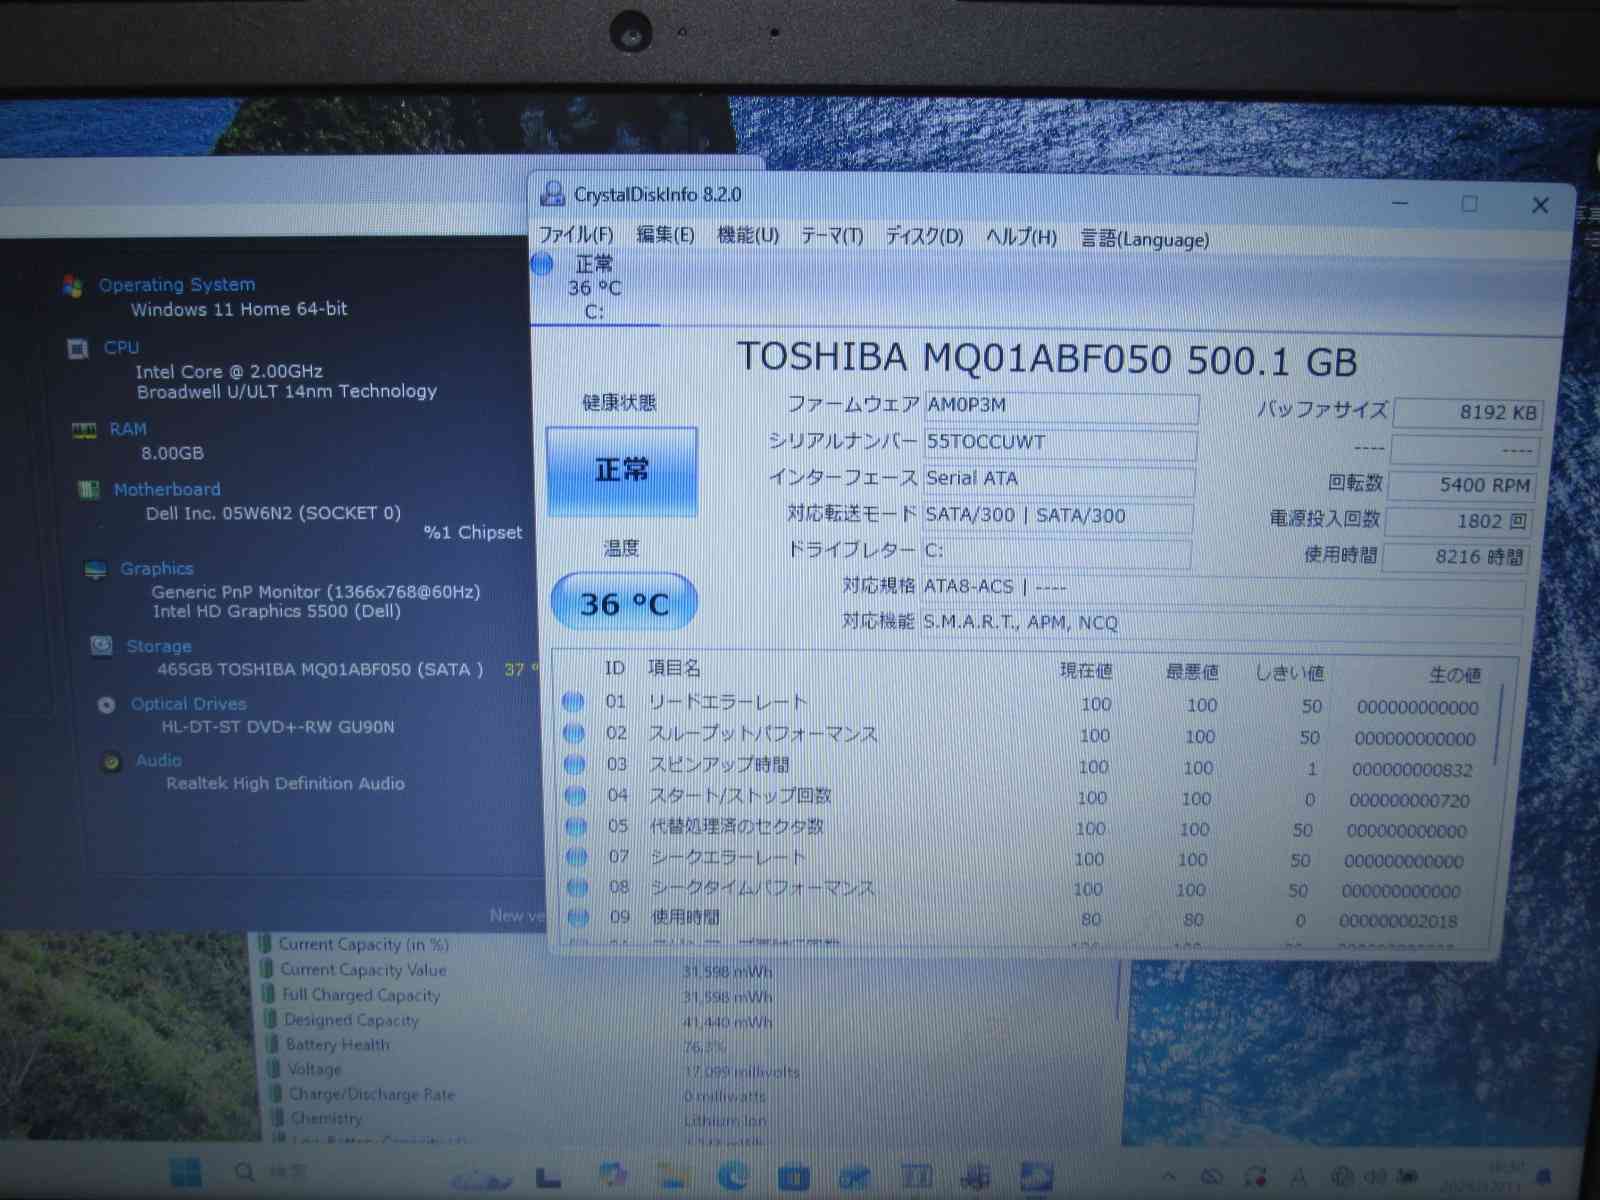The width and height of the screenshot is (1600, 1200).
Task: Open Microsoft Edge from the taskbar
Action: coord(733,1176)
